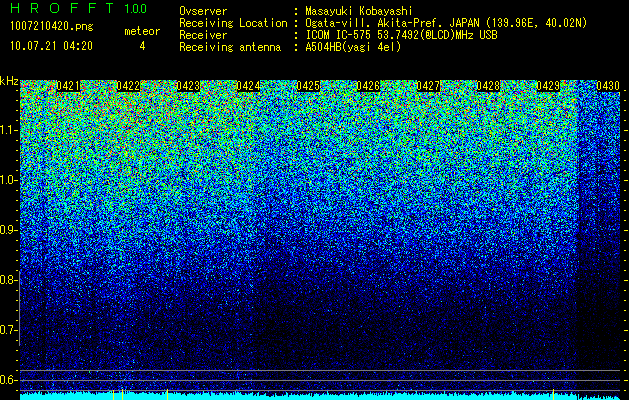
Task: Click the 0426 time marker label
Action: 368,86
